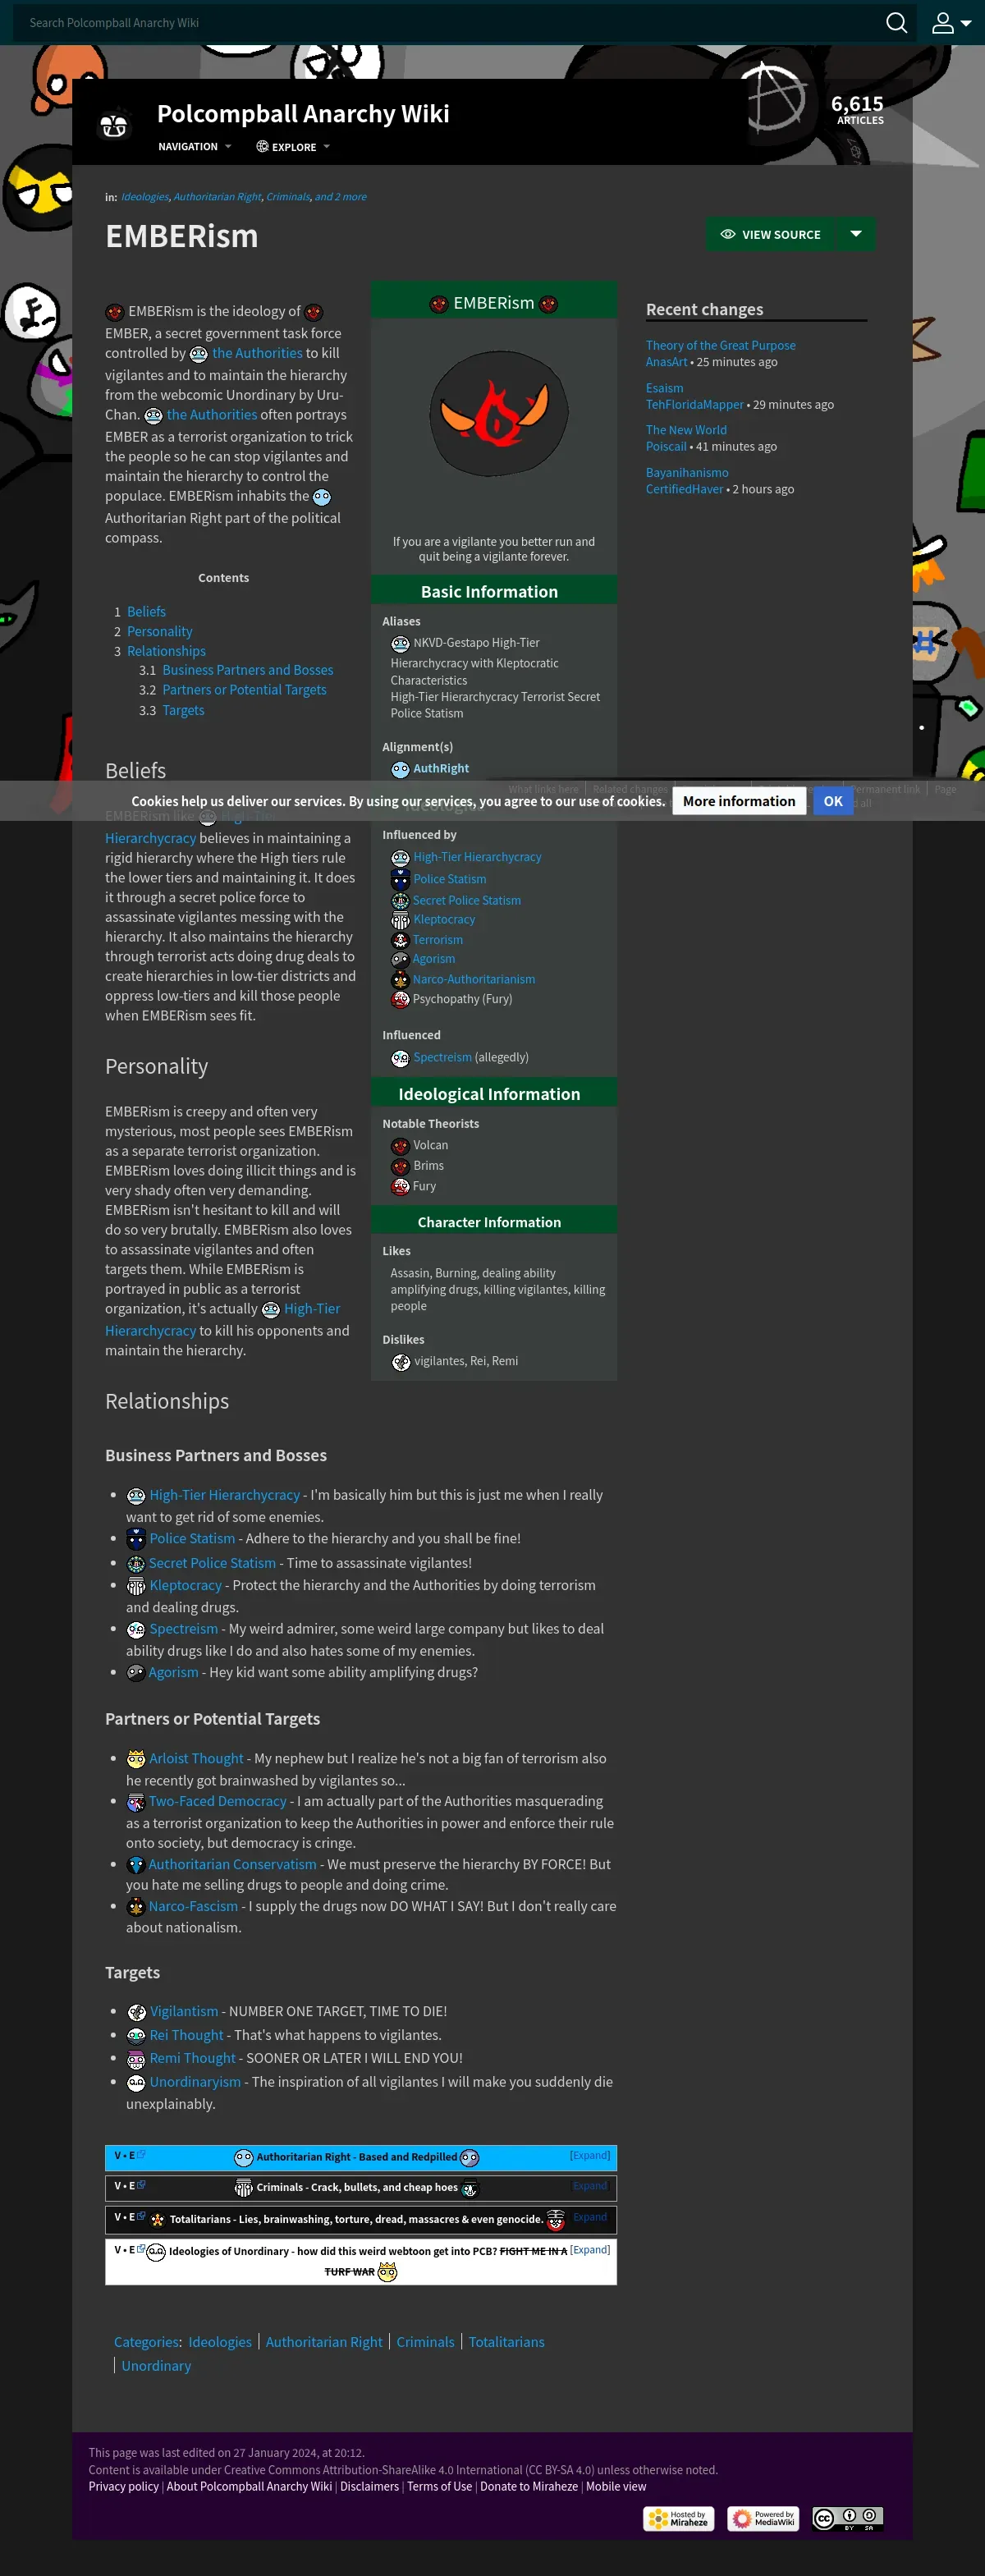
Task: Open Narco-Authoritarianism link in infobox
Action: 474,979
